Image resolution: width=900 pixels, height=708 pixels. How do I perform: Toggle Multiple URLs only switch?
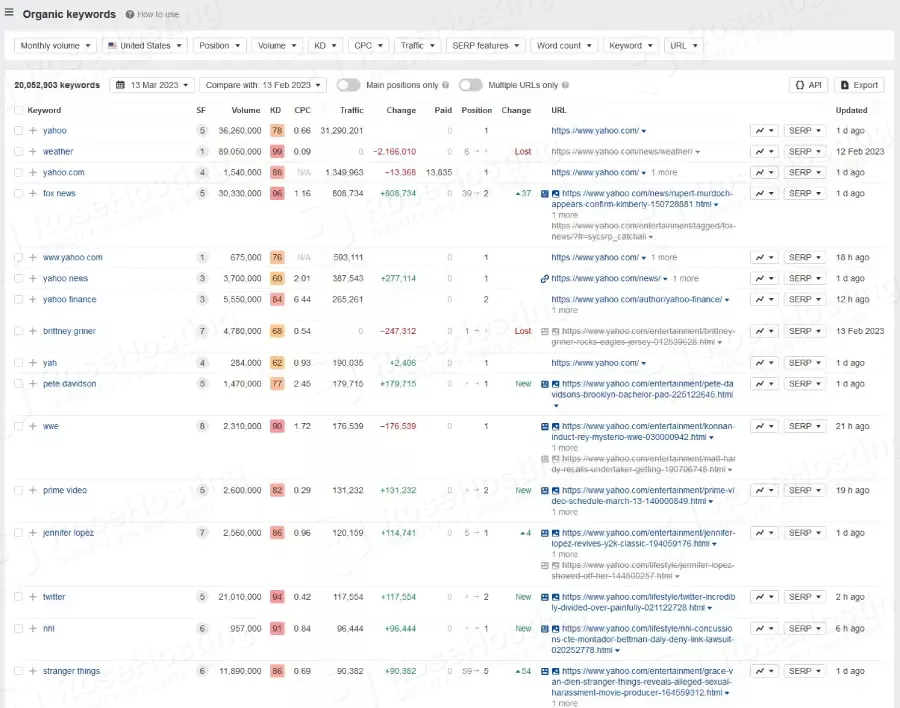(x=470, y=85)
